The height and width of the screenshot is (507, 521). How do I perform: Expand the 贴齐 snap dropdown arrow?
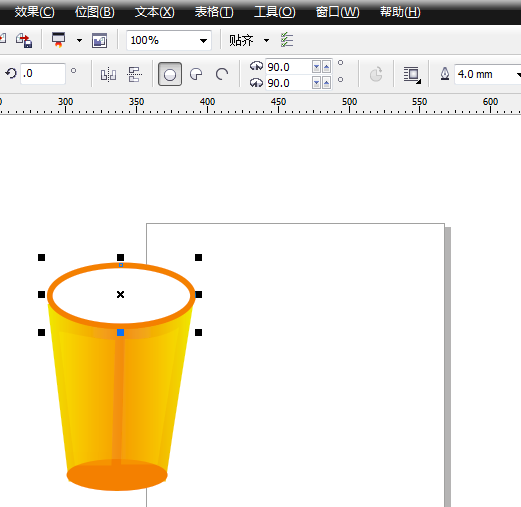(x=266, y=41)
